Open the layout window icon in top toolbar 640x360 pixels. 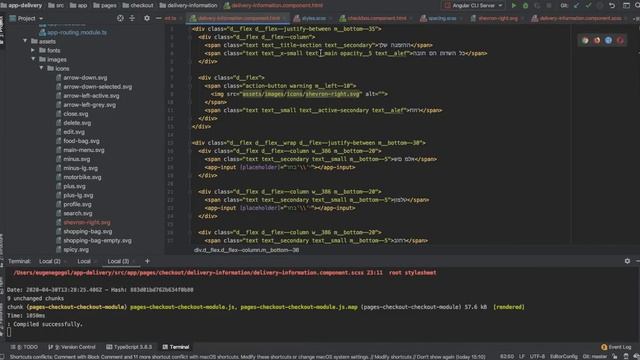pyautogui.click(x=626, y=6)
